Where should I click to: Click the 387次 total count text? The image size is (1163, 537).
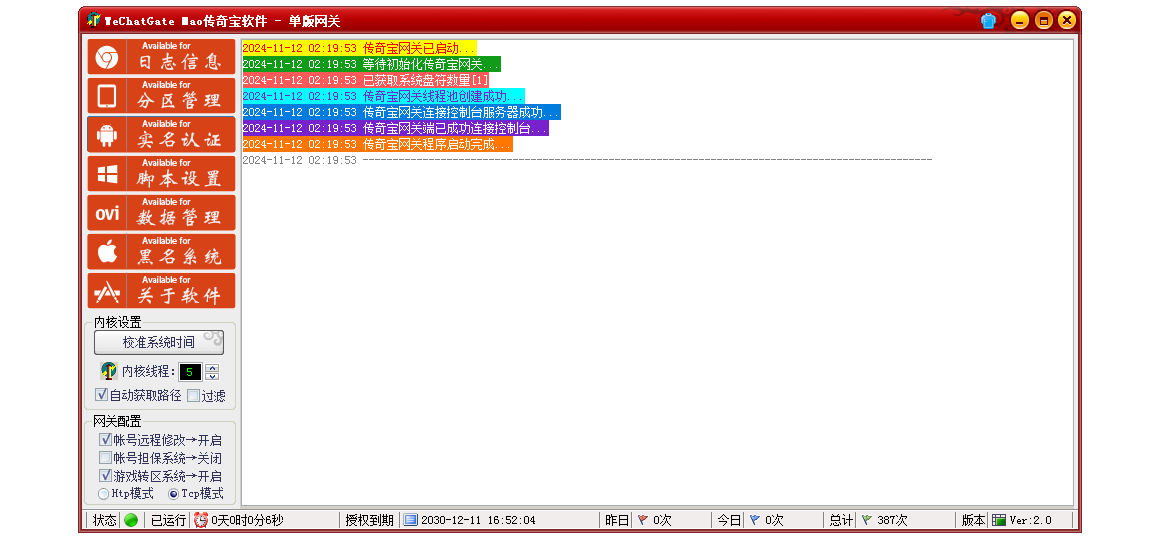coord(892,520)
